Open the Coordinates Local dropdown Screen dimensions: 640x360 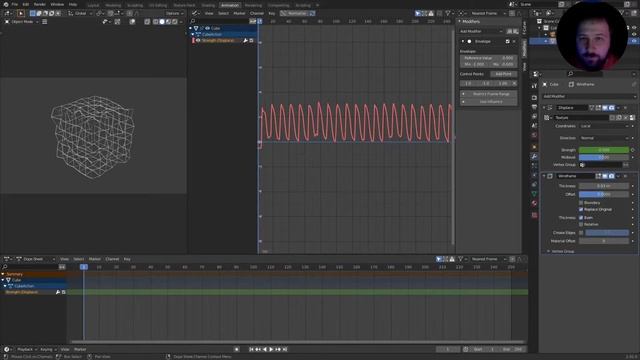tap(604, 126)
